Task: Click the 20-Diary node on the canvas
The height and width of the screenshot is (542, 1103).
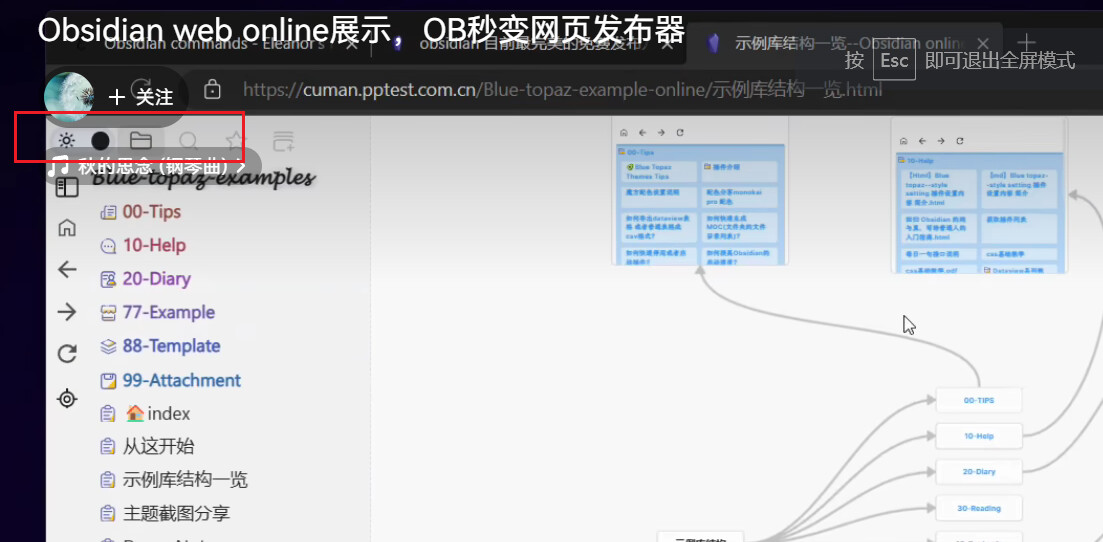Action: (978, 472)
